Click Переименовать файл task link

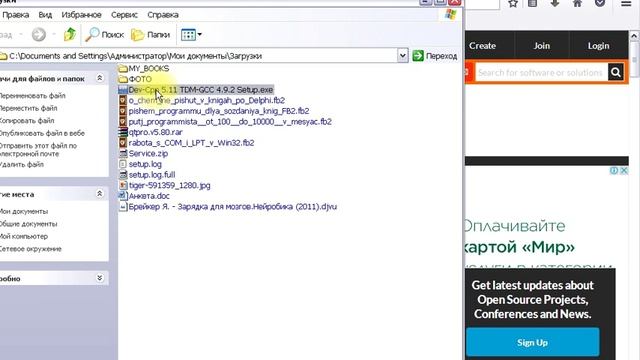tap(32, 96)
